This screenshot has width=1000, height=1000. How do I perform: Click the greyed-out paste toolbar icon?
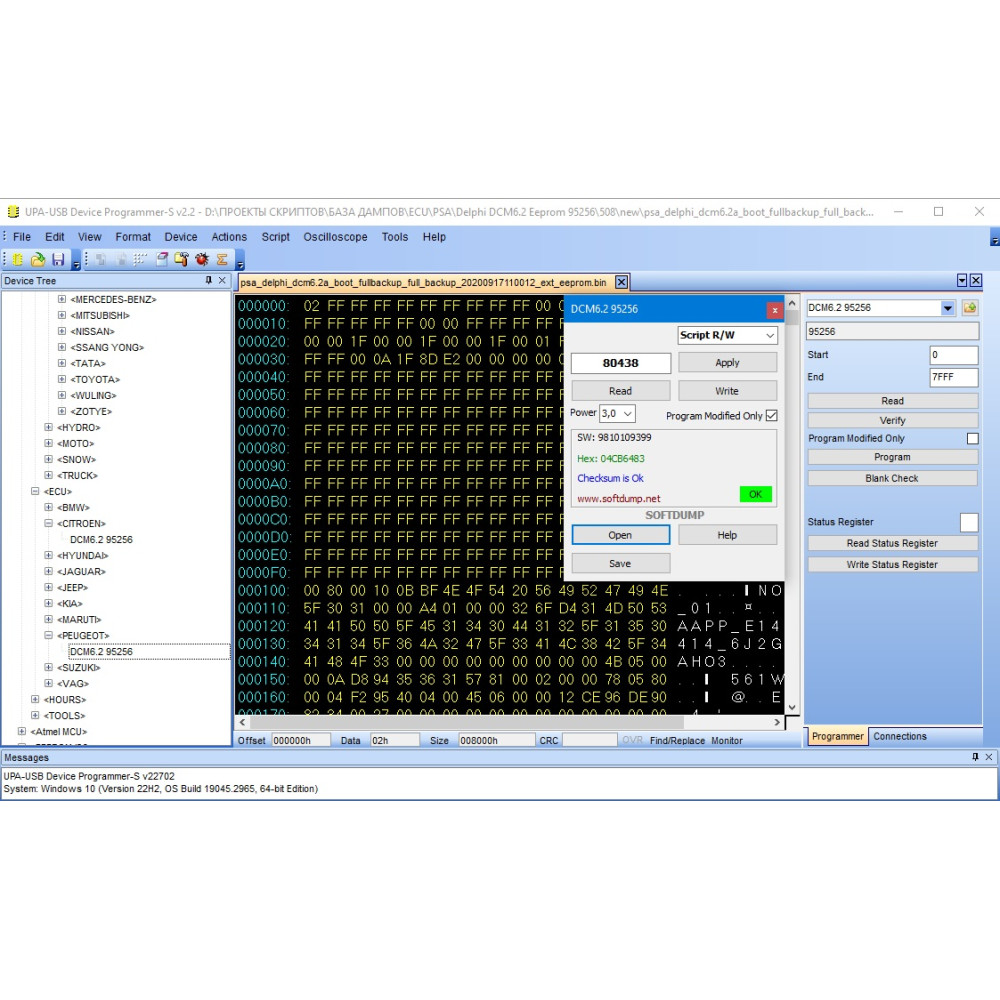[121, 260]
